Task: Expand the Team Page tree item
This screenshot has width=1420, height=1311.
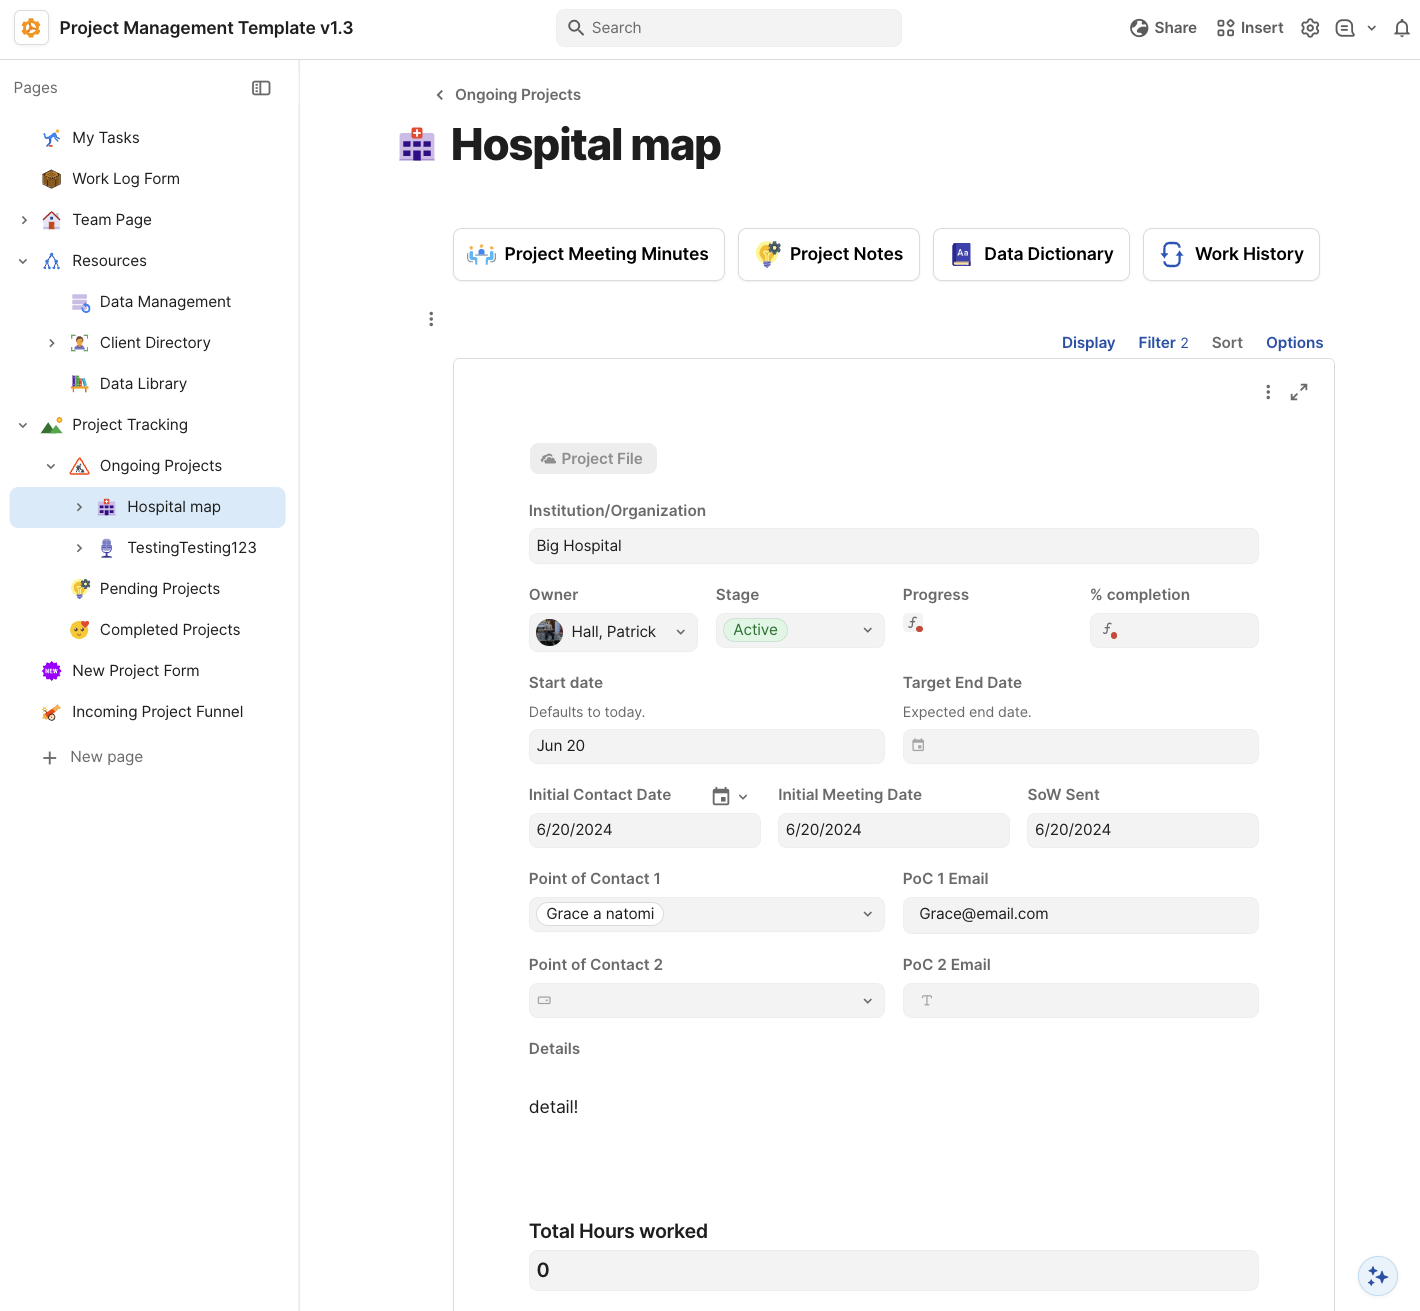Action: (24, 220)
